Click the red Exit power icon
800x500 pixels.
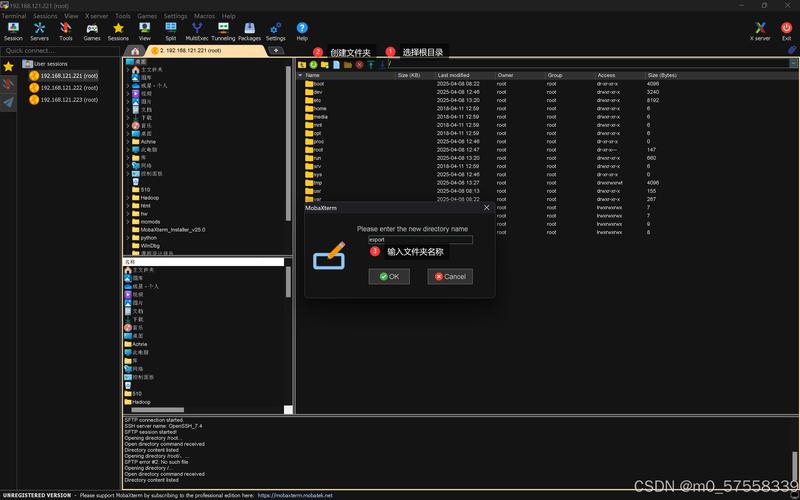[786, 31]
